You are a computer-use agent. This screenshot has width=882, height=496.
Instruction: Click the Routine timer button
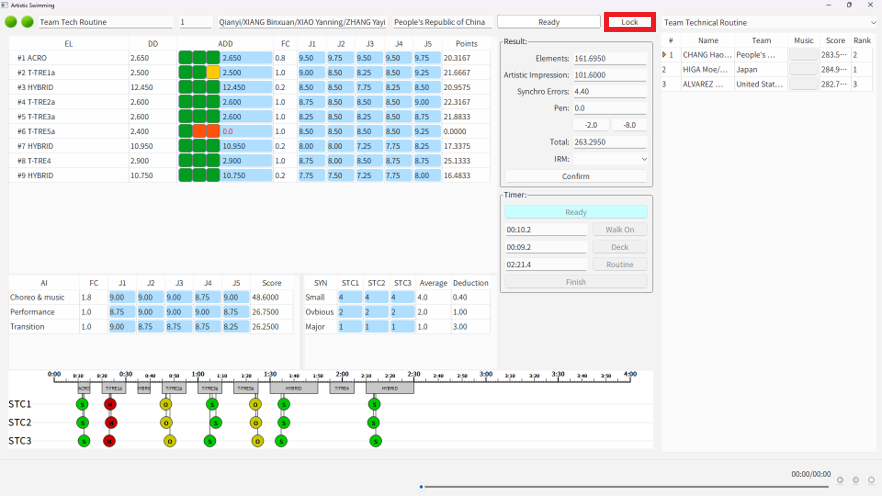[x=619, y=264]
